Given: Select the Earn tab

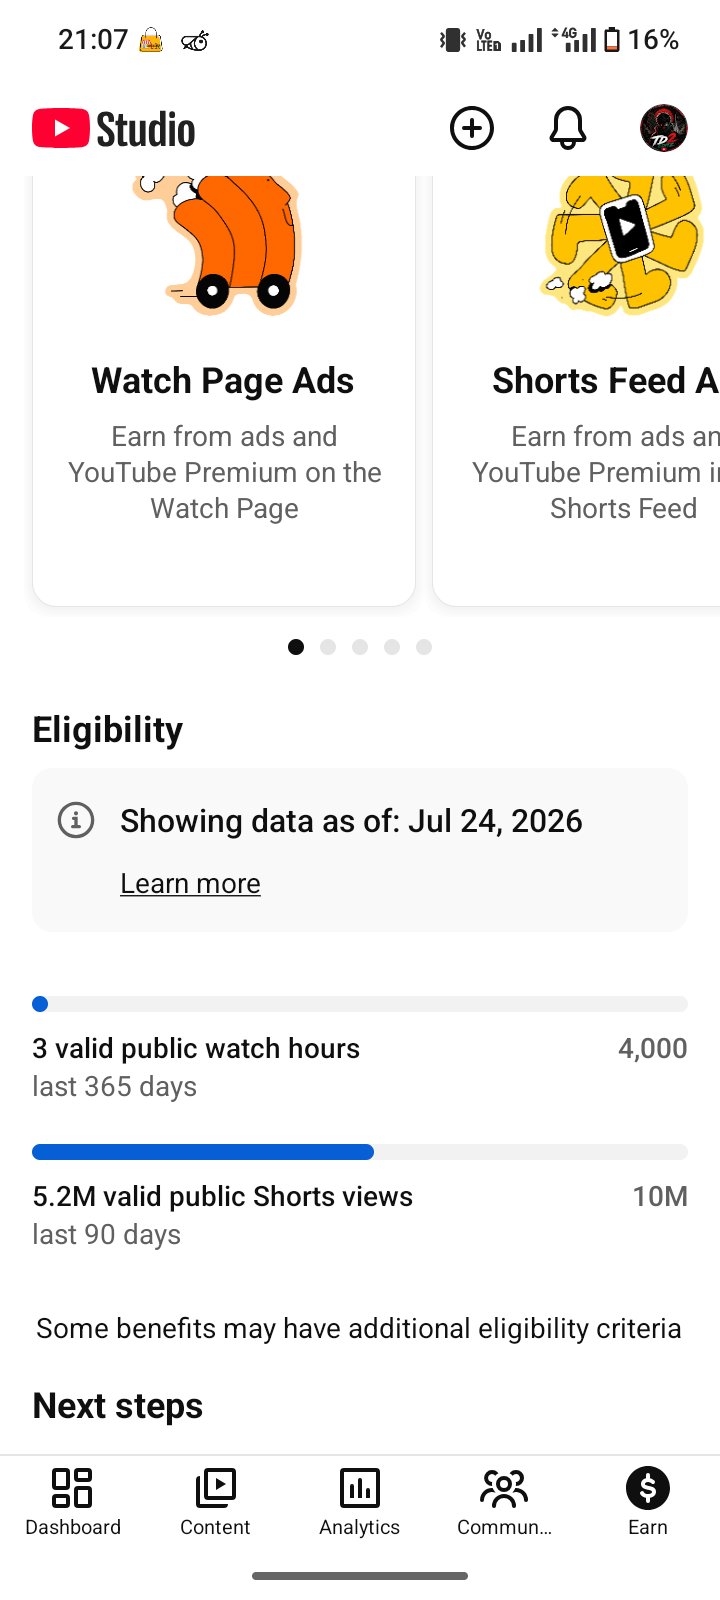Looking at the screenshot, I should pyautogui.click(x=648, y=1501).
